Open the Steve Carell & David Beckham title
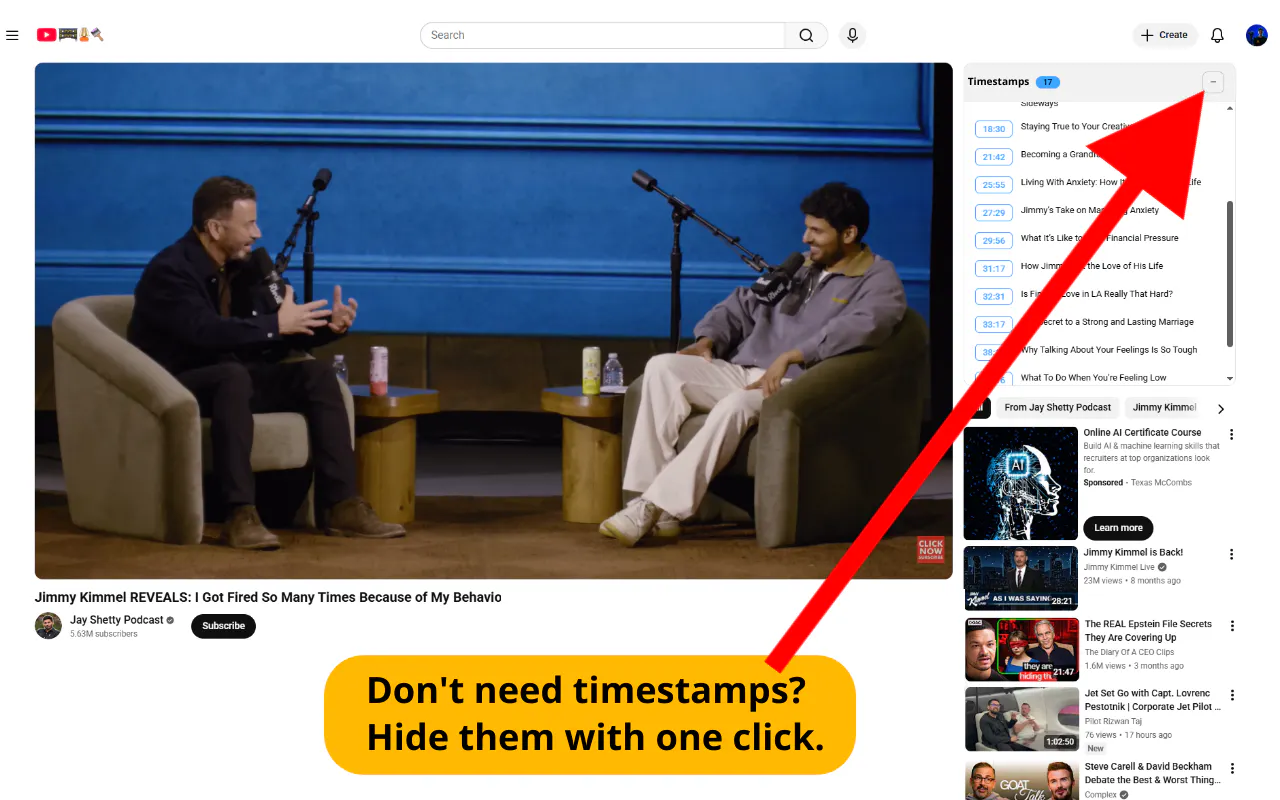The image size is (1280, 800). (x=1151, y=773)
